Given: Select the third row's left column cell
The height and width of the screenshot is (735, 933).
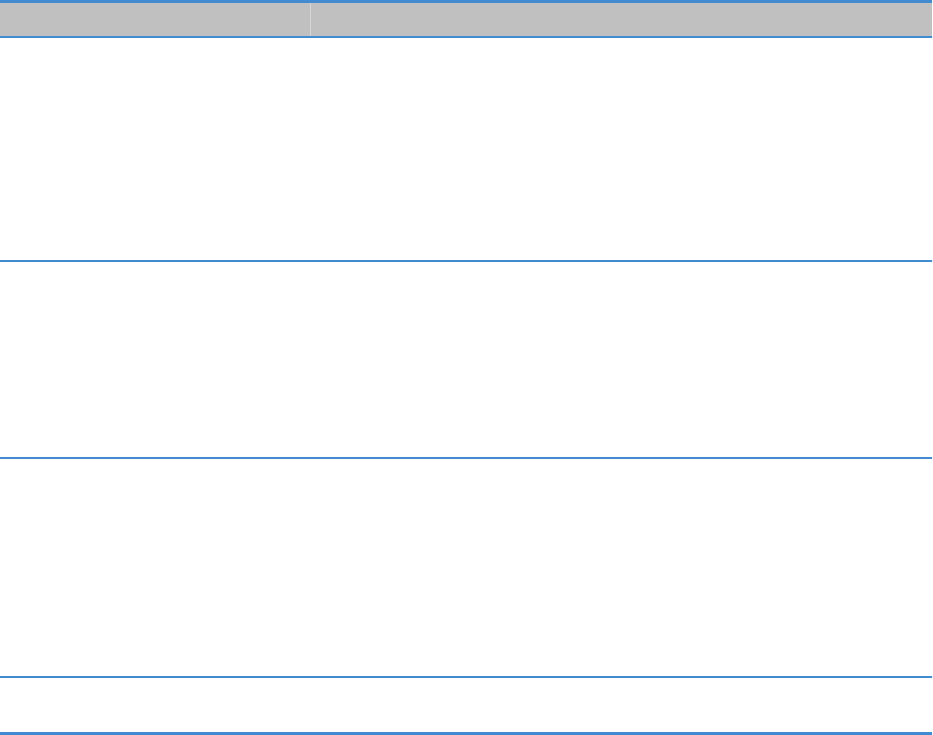Looking at the screenshot, I should [x=155, y=568].
